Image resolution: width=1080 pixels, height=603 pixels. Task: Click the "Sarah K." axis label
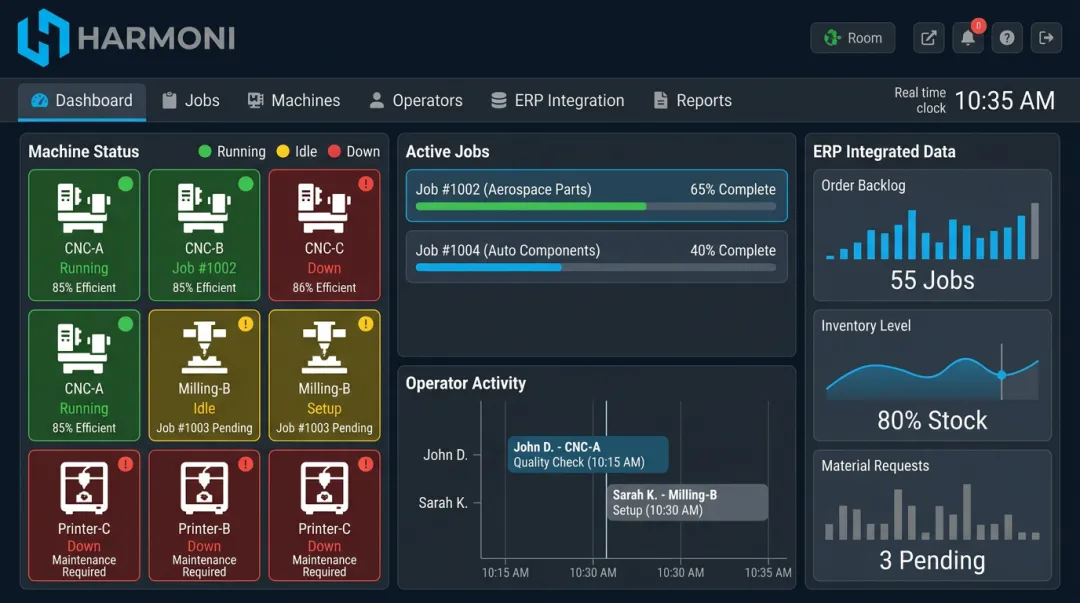pyautogui.click(x=443, y=503)
